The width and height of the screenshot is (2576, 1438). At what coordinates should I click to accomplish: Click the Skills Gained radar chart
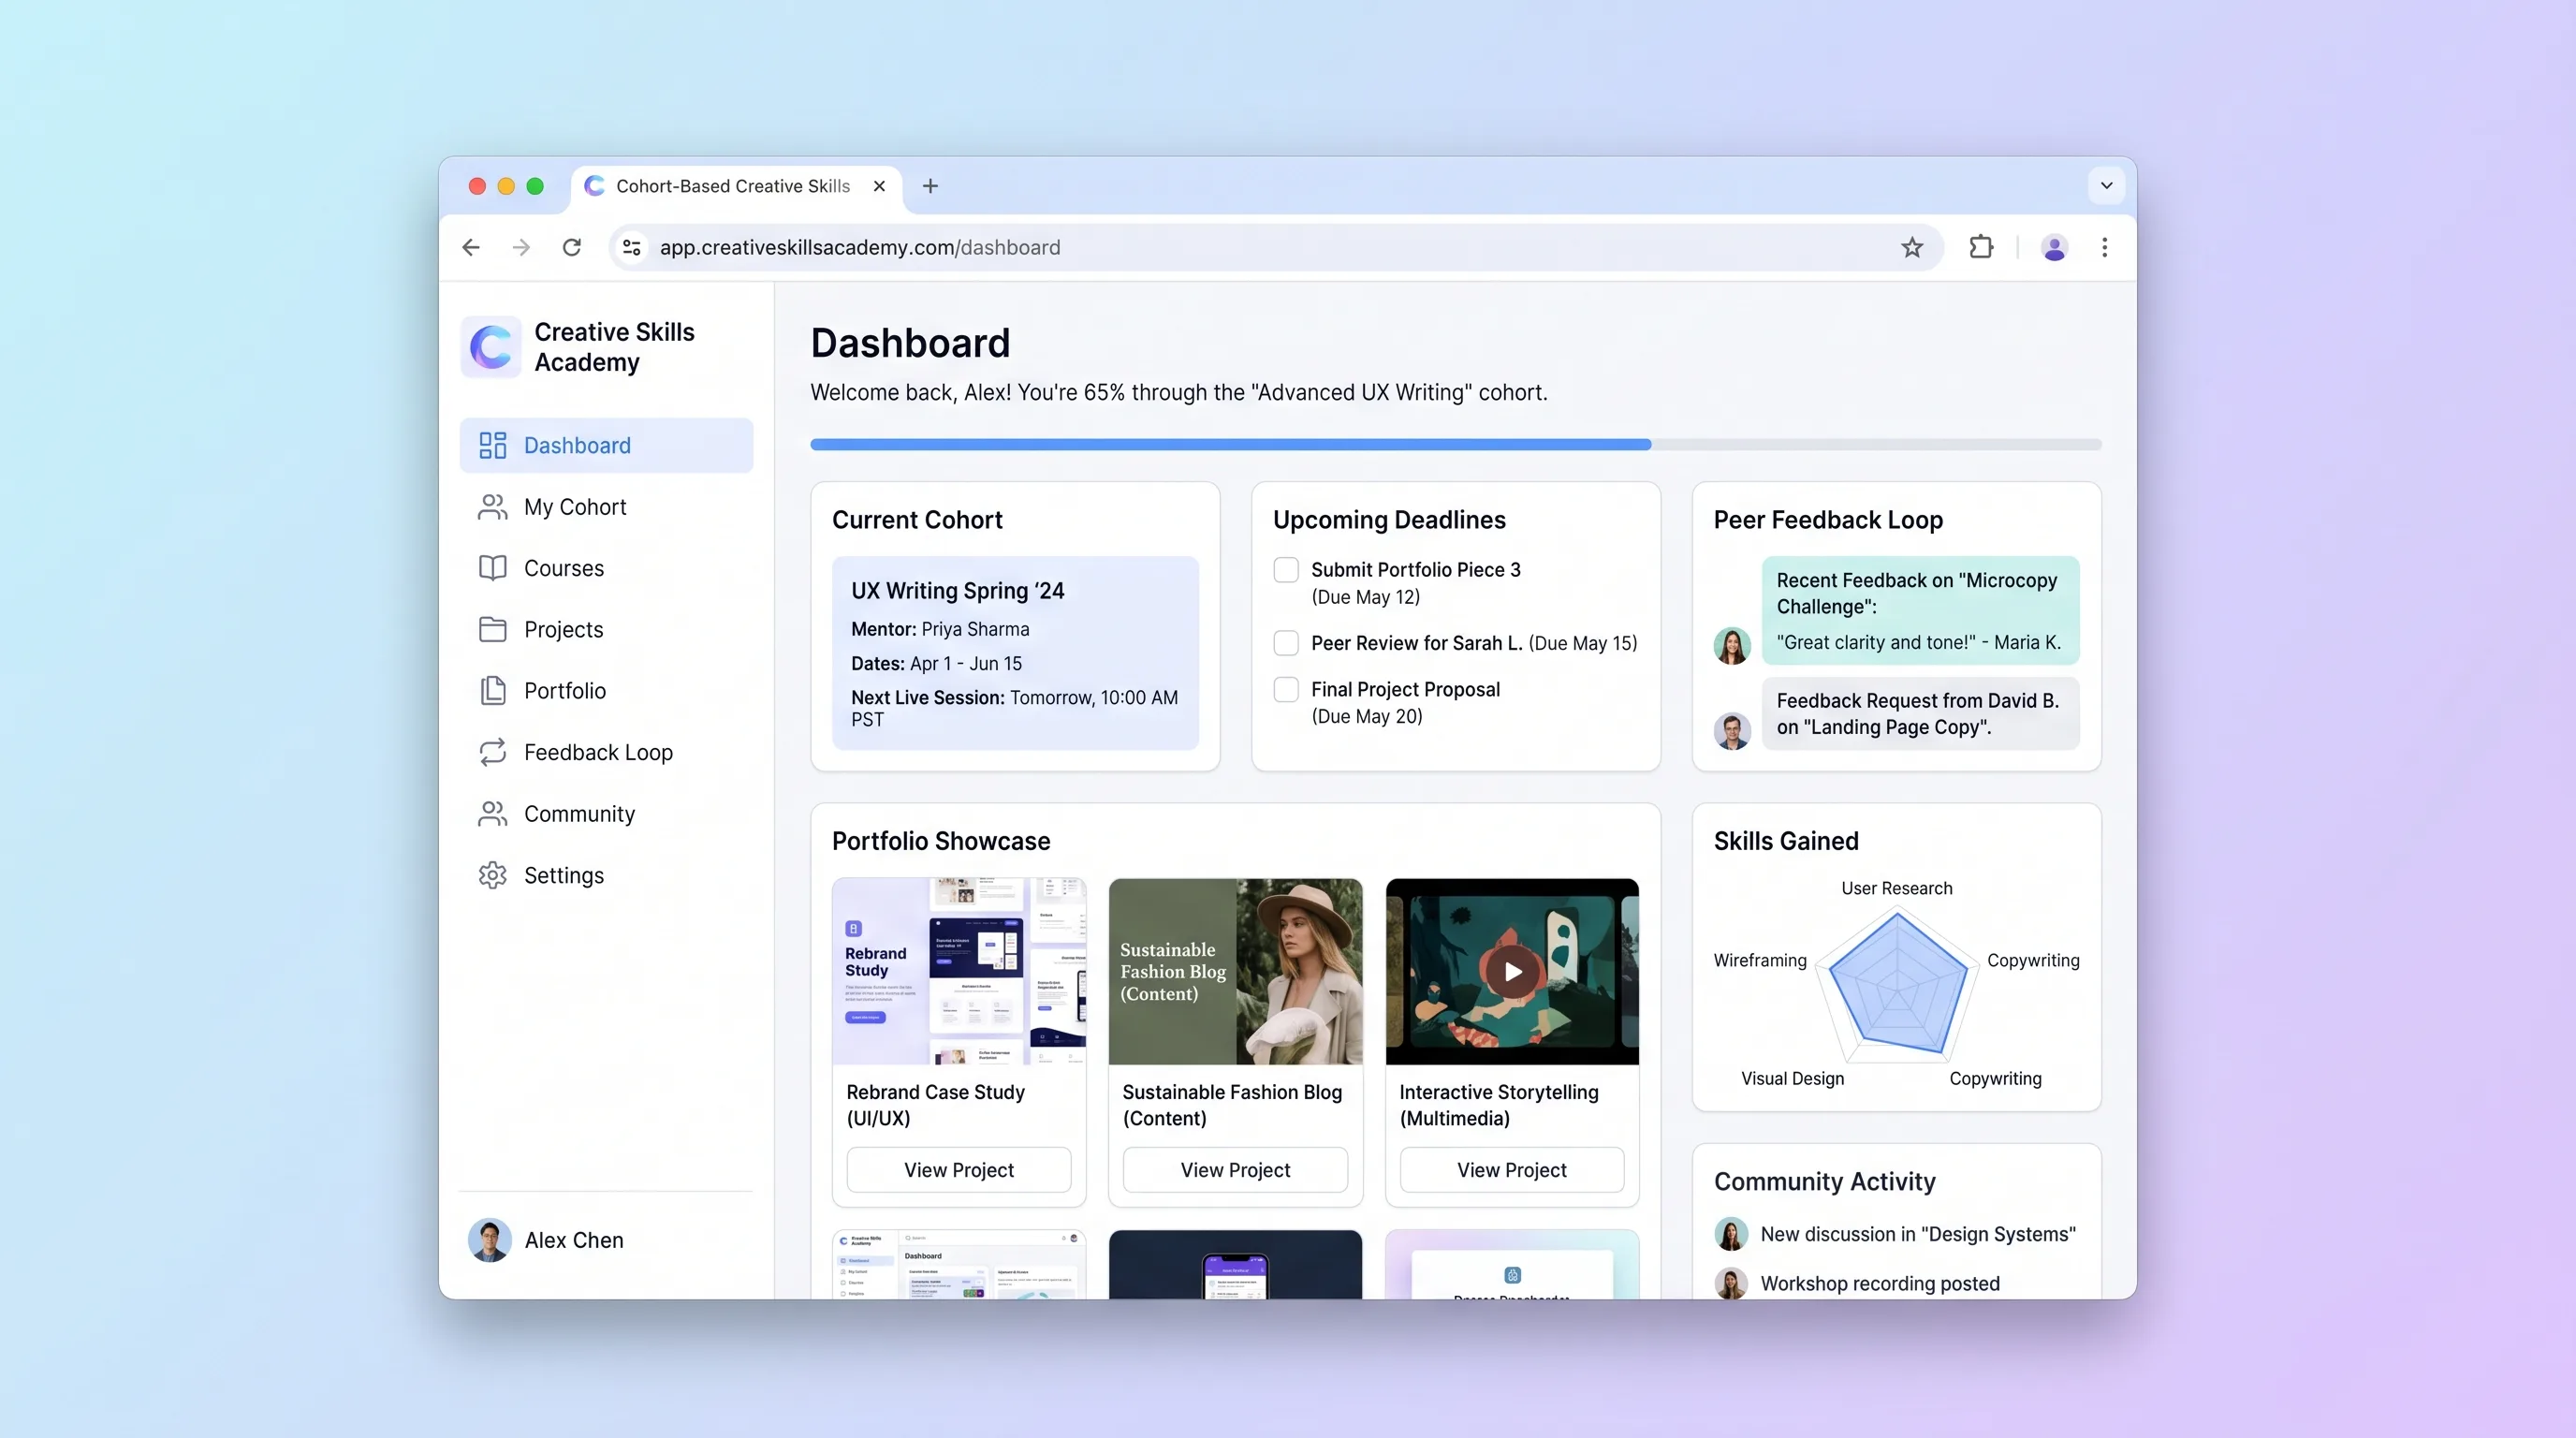1897,985
